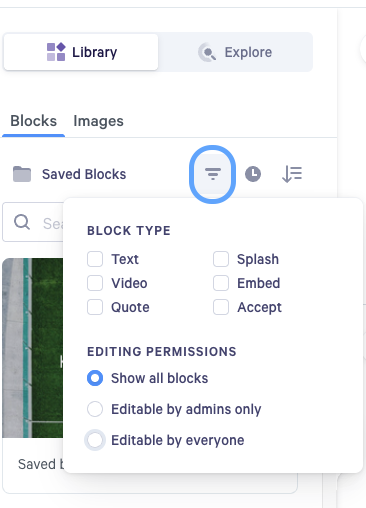Image resolution: width=366 pixels, height=508 pixels.
Task: Toggle the Embed block type checkbox
Action: click(x=221, y=283)
